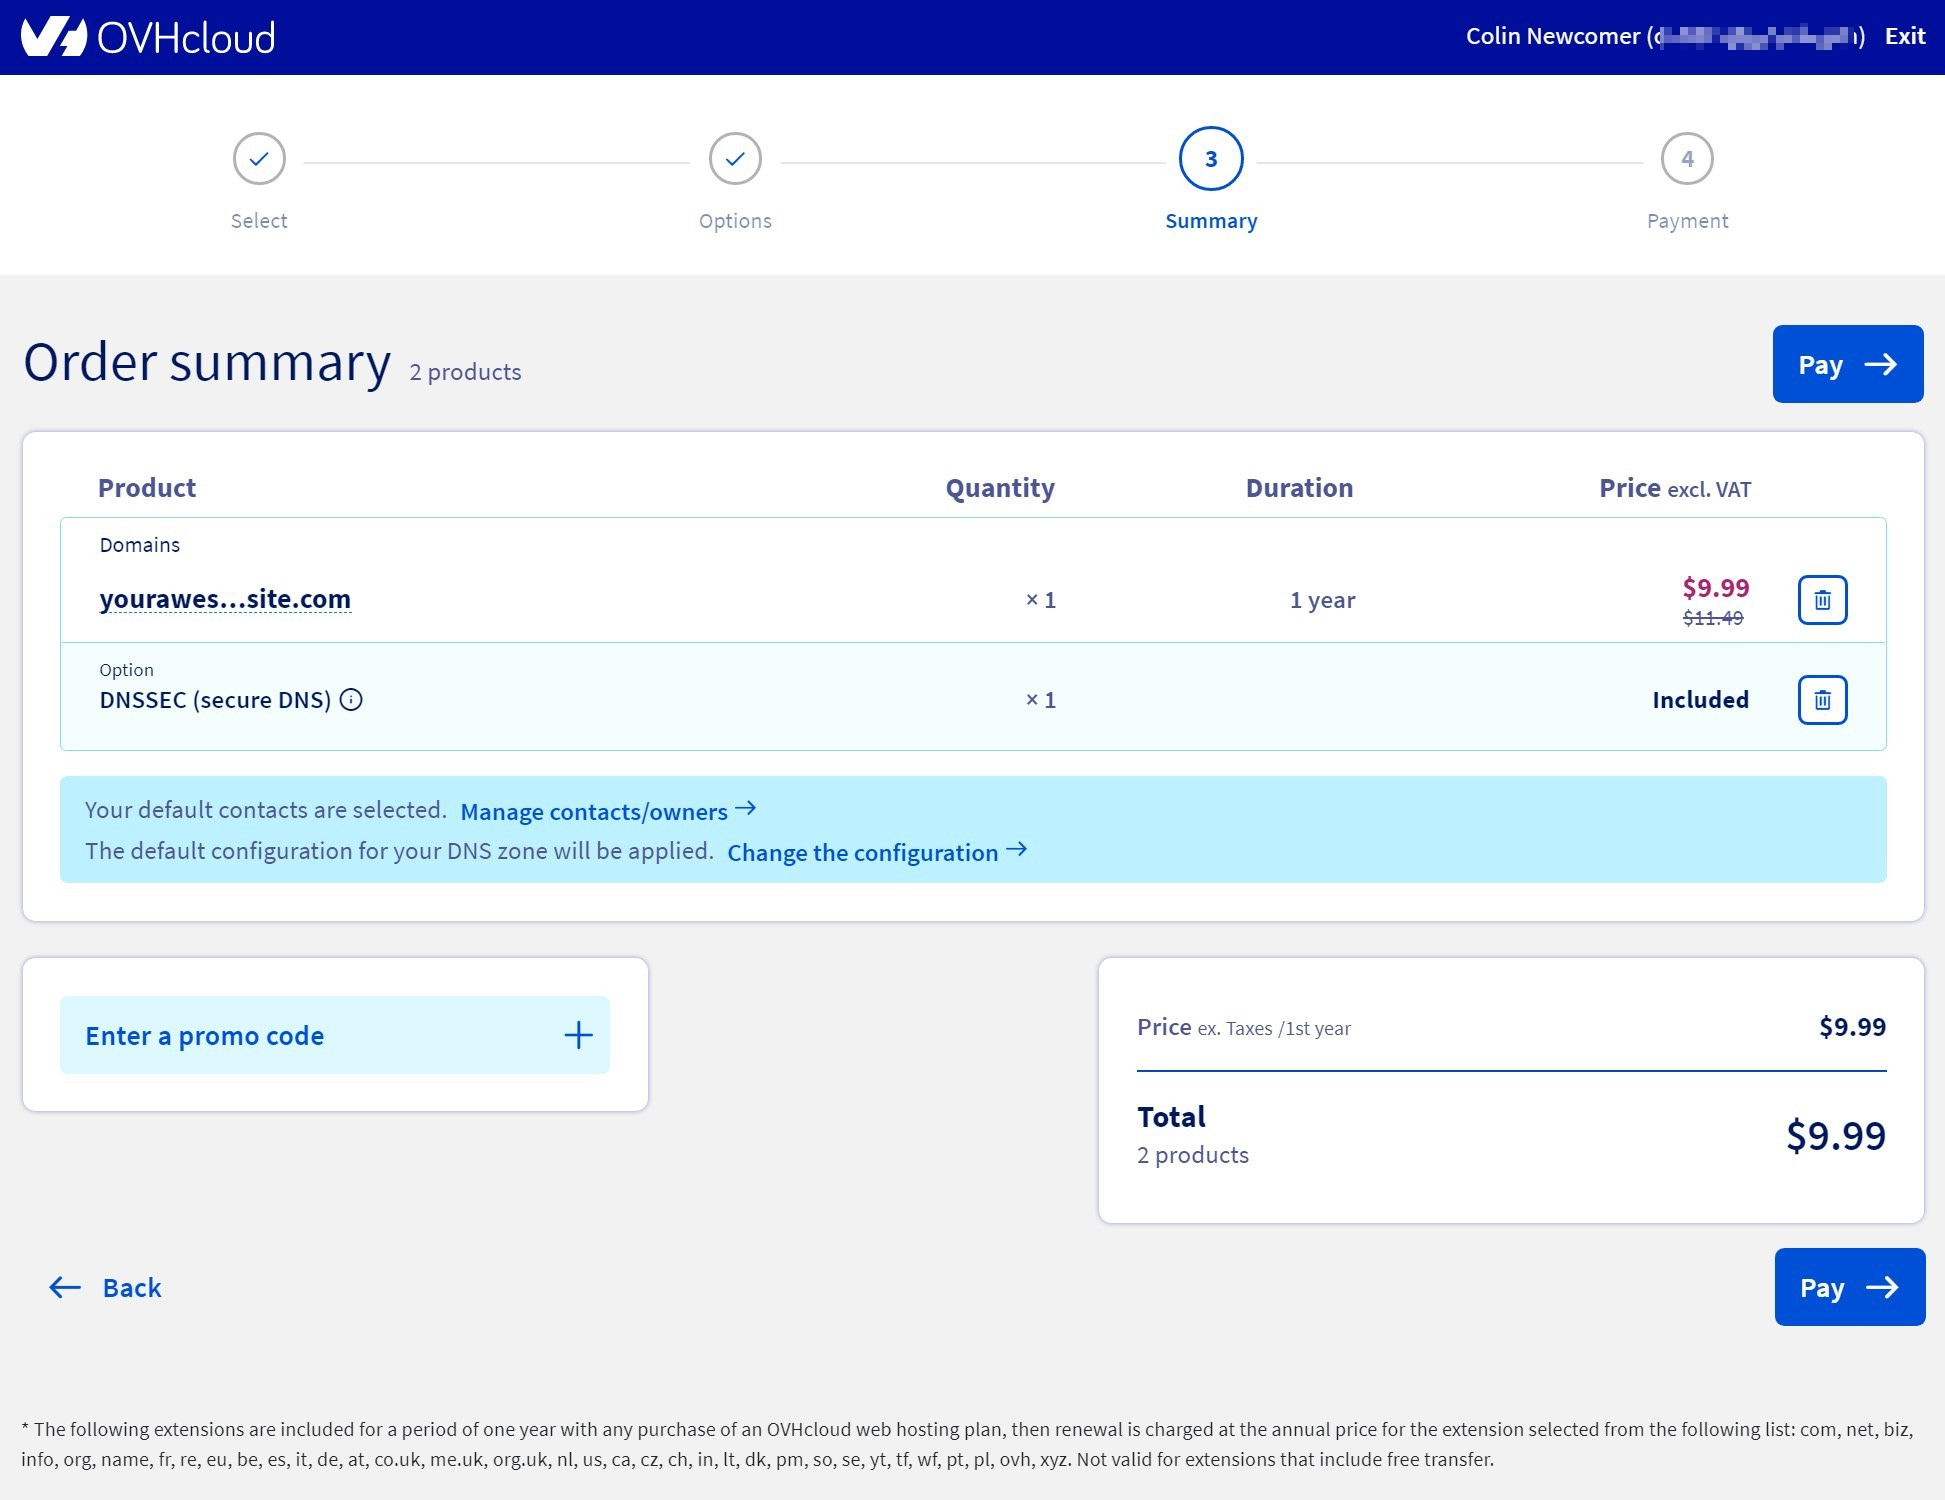Click the step 4 Payment circle

1687,159
